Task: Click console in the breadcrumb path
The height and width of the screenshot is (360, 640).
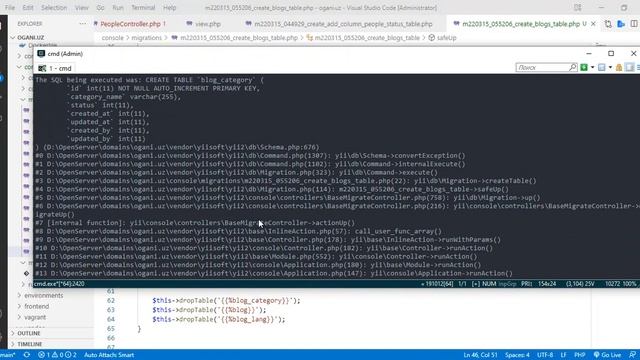Action: [112, 38]
